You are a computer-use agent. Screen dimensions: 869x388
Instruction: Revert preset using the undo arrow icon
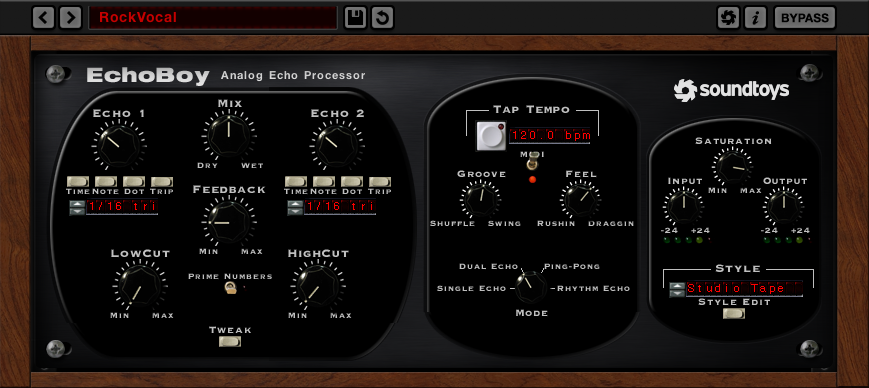382,18
